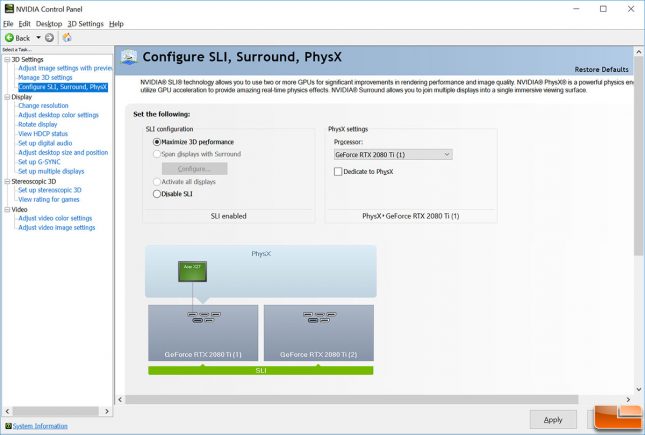Click the NVIDIA logo in title bar
The width and height of the screenshot is (645, 435).
pos(9,9)
